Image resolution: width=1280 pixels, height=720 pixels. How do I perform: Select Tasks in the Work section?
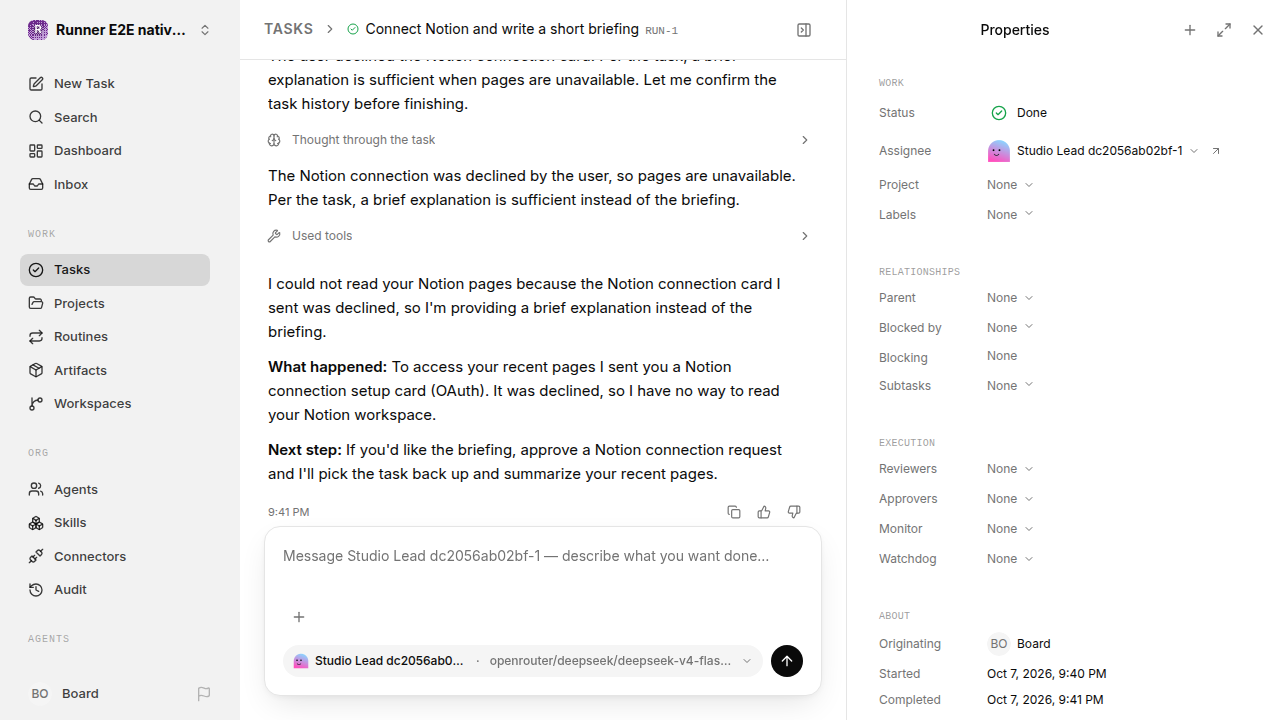click(115, 270)
